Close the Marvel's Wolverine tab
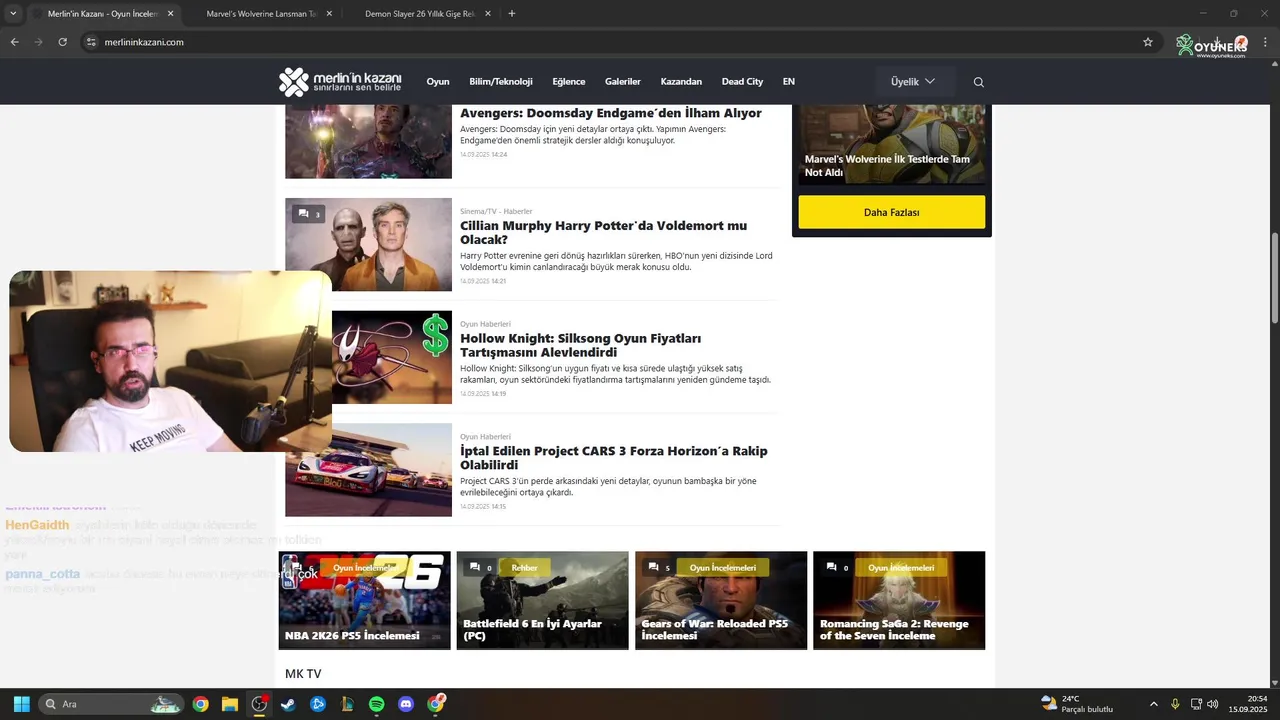This screenshot has width=1280, height=720. [329, 14]
